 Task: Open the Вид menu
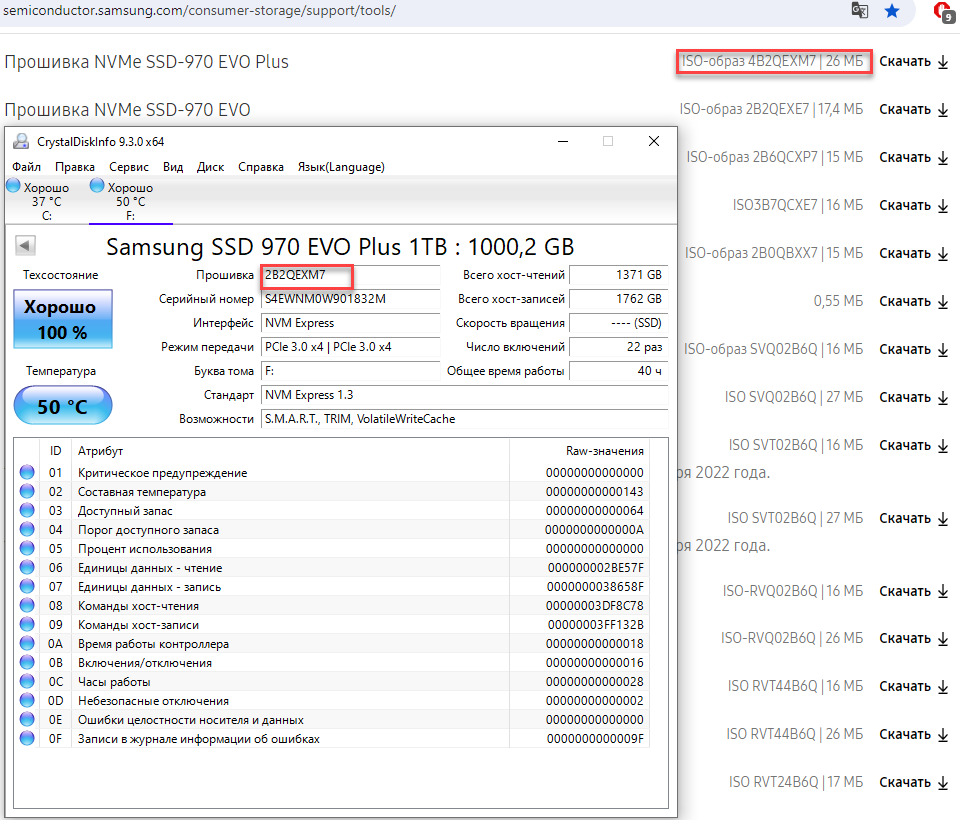[x=173, y=167]
